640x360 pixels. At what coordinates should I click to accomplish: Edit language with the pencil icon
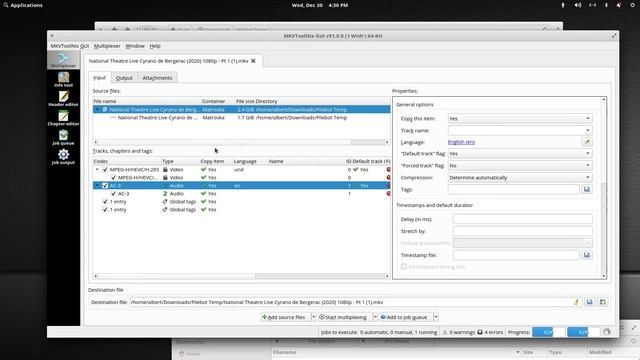pos(587,142)
